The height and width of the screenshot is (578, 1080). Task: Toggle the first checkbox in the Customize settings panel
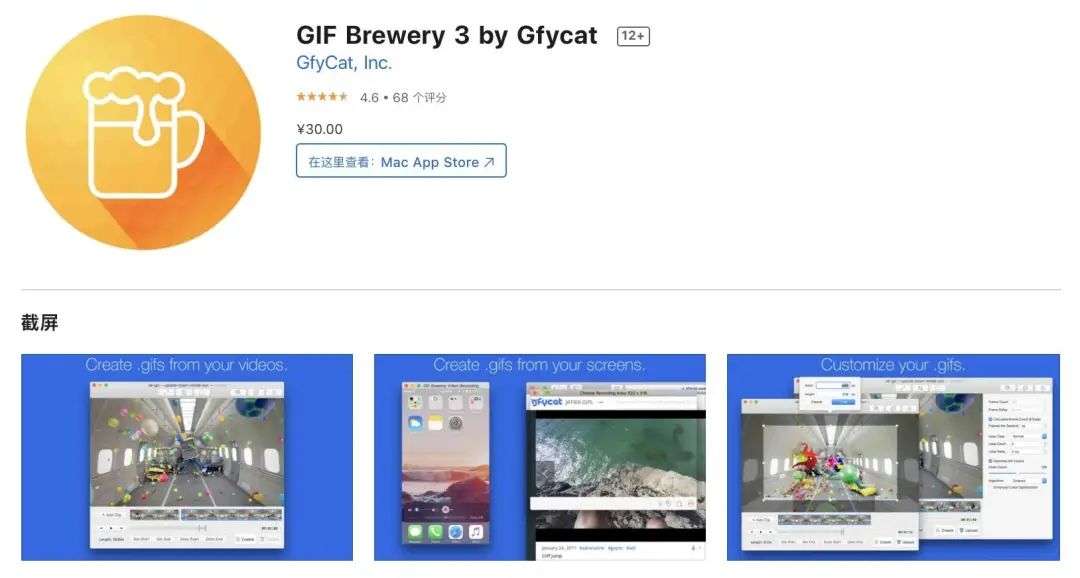(x=990, y=419)
